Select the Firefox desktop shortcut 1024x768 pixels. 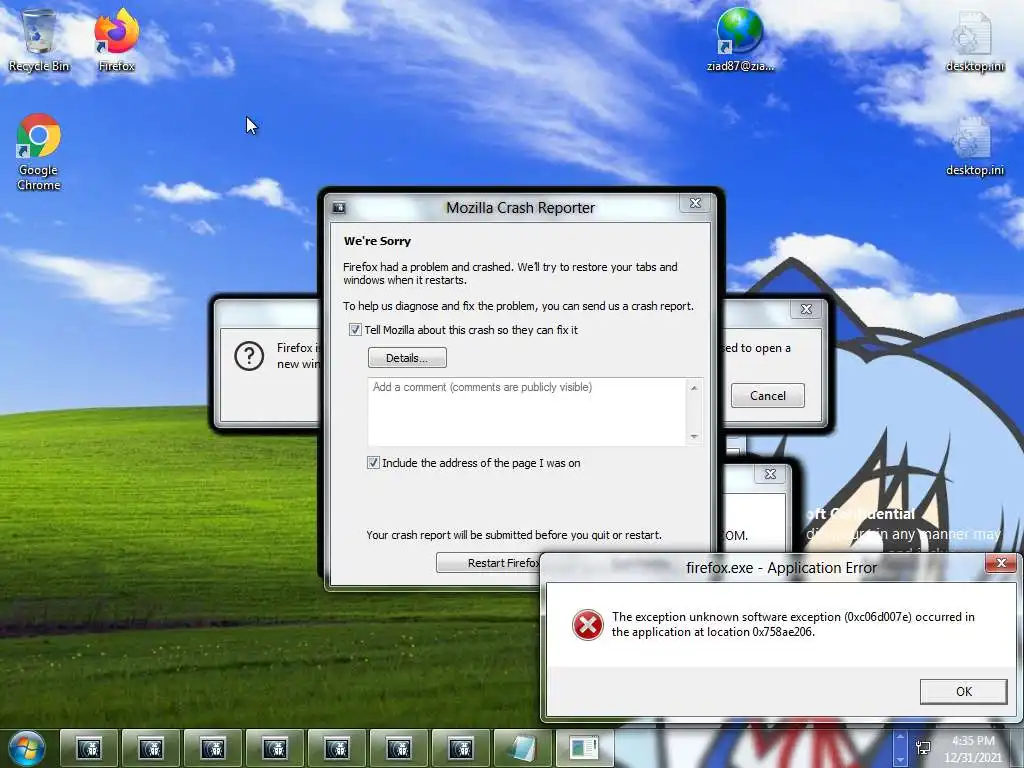pyautogui.click(x=116, y=40)
